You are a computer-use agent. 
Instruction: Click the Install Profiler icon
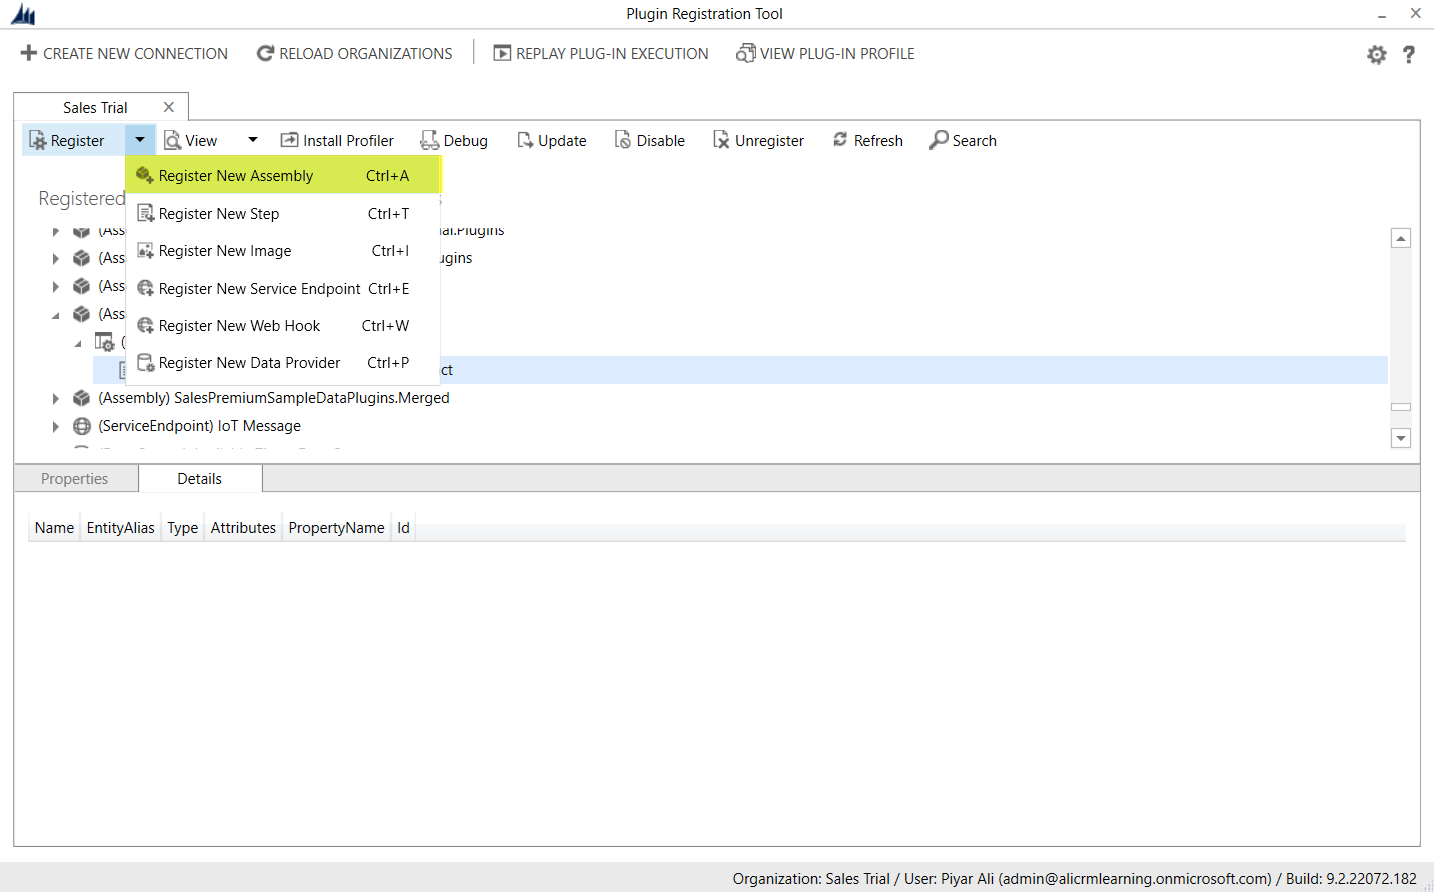tap(289, 140)
